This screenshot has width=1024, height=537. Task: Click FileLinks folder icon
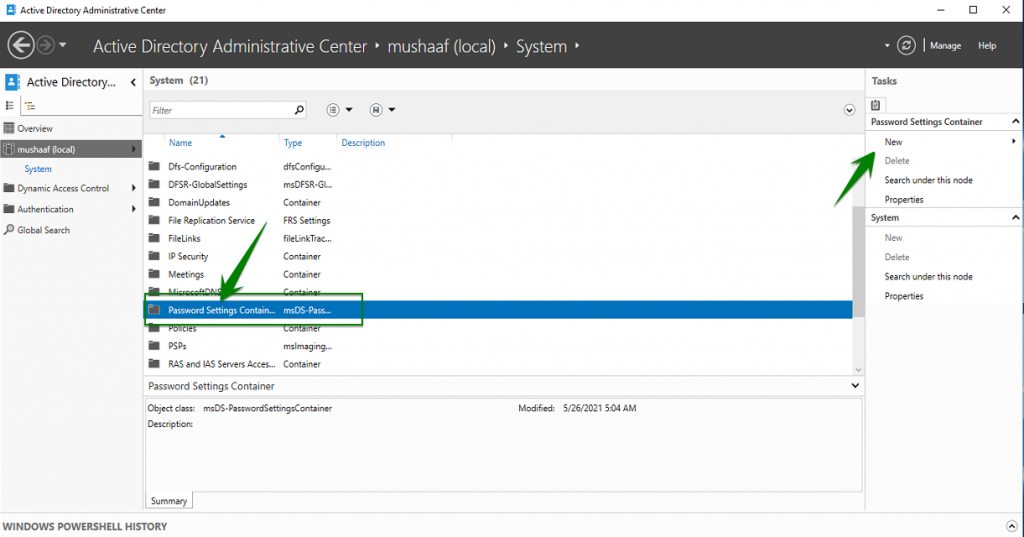click(154, 238)
